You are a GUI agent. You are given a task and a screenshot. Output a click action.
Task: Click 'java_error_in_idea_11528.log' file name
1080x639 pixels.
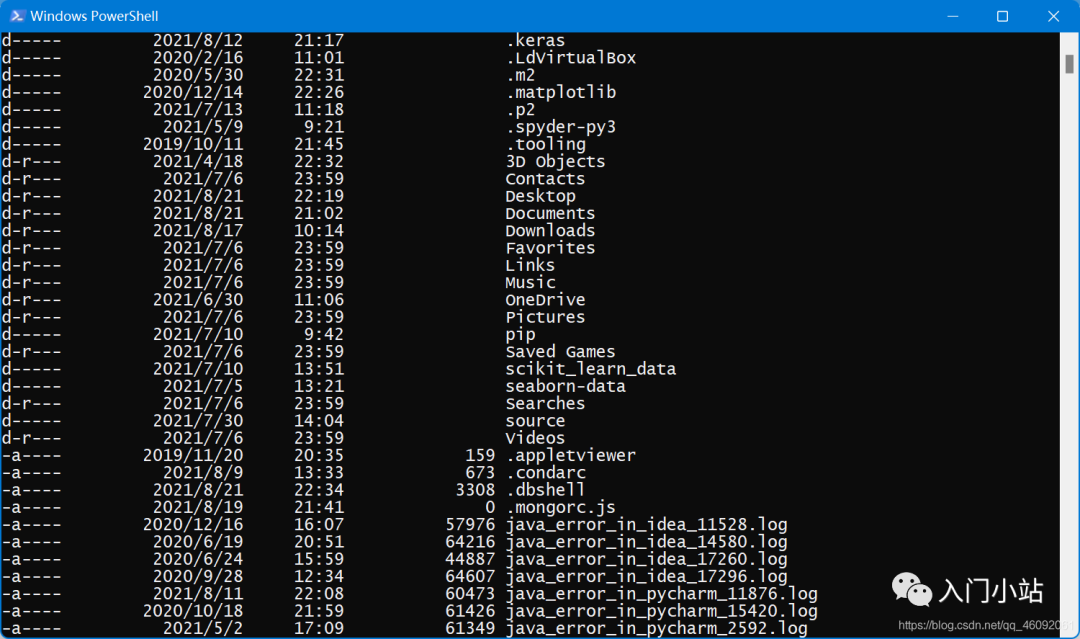point(646,525)
